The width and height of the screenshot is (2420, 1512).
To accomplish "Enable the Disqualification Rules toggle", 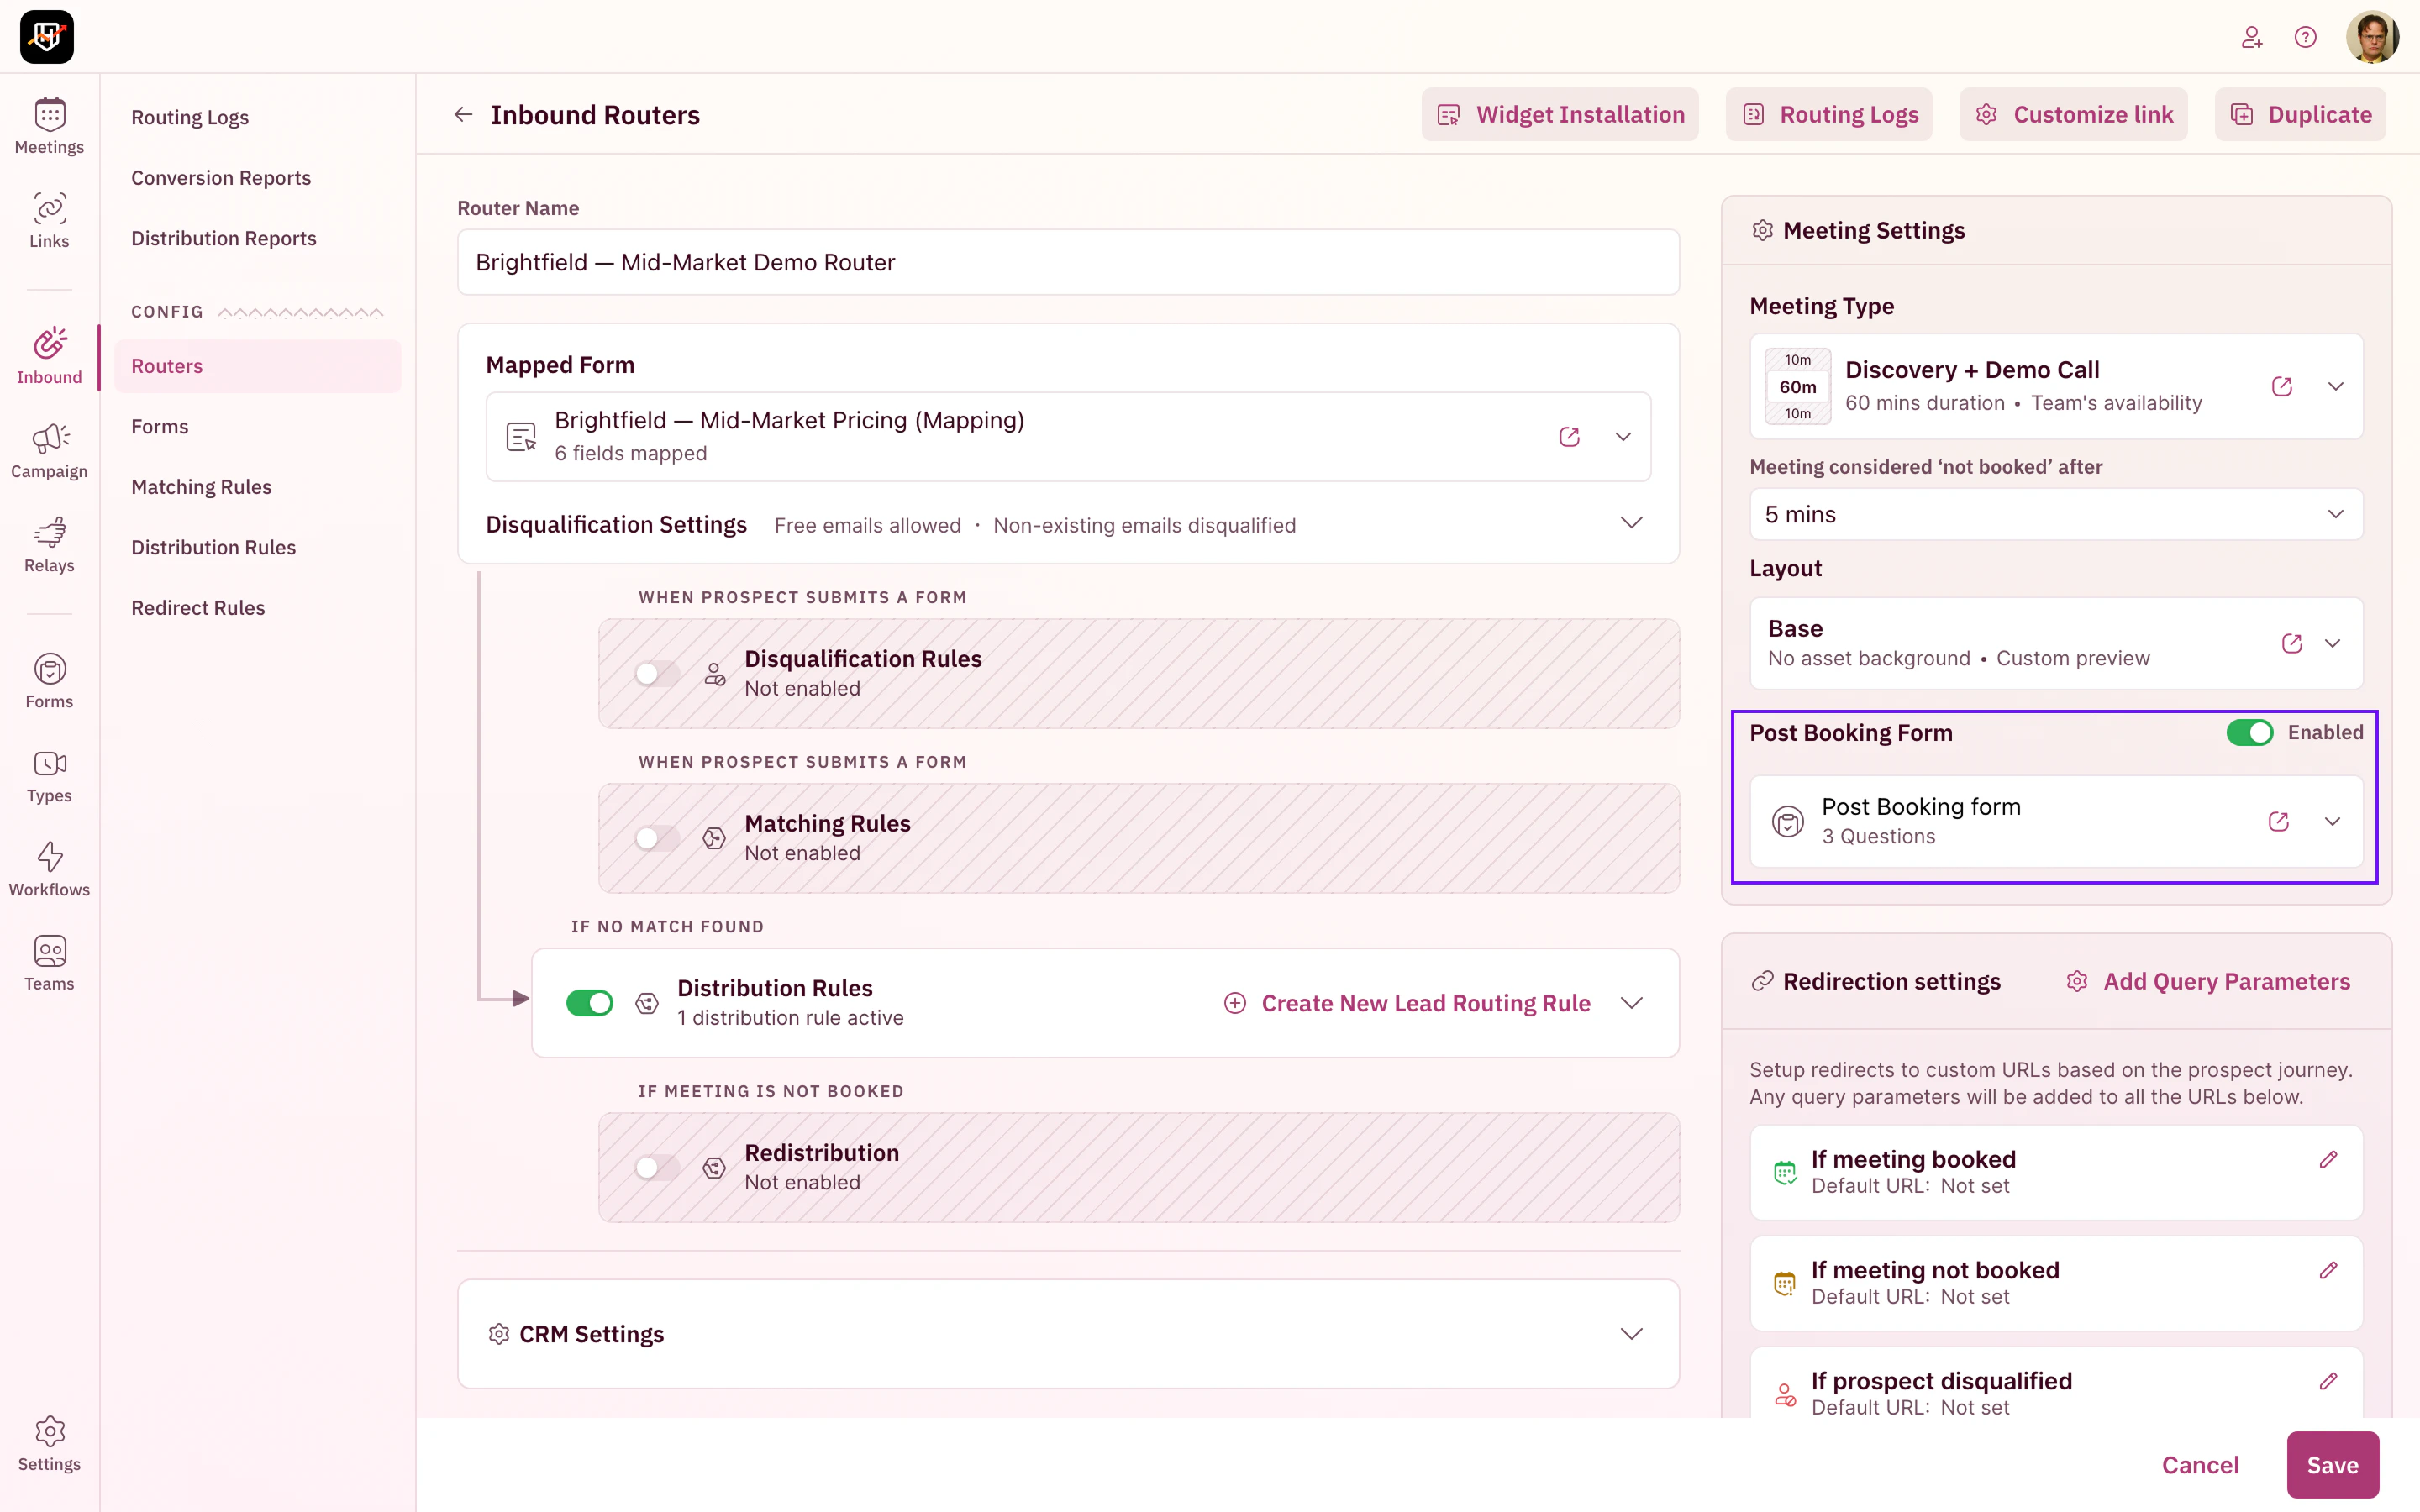I will [657, 674].
